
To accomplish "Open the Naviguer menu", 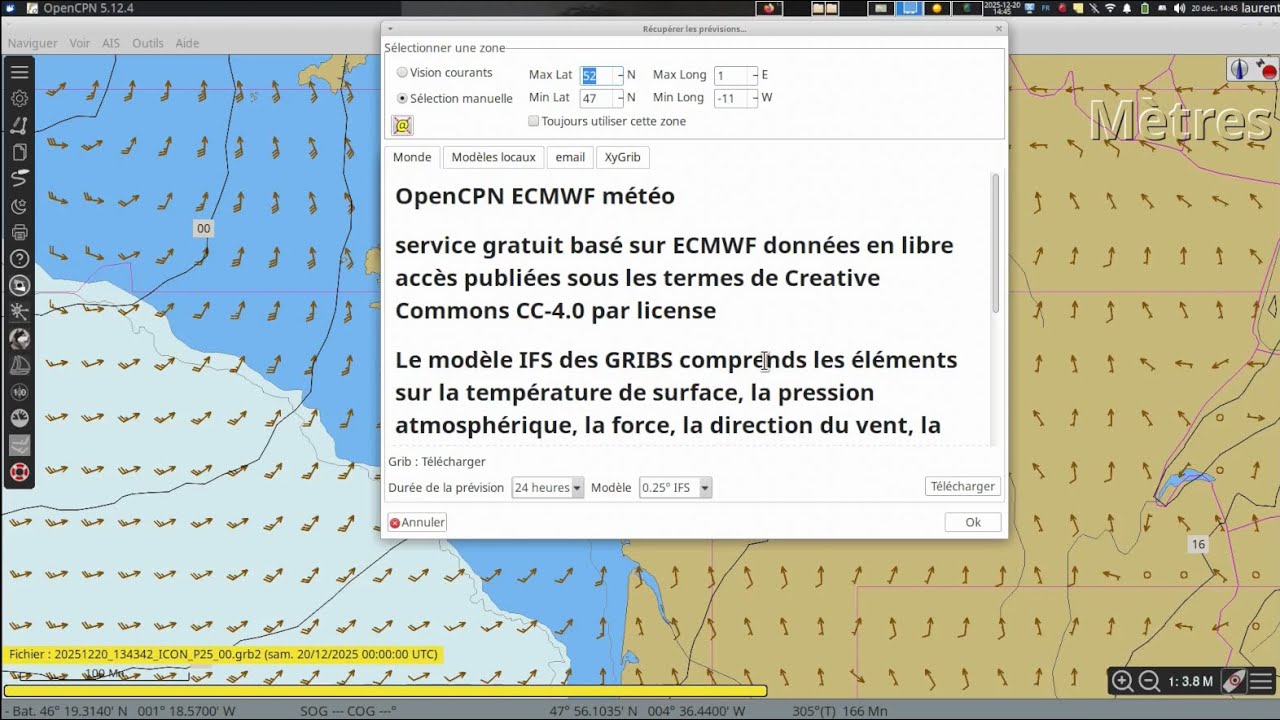I will pos(32,43).
